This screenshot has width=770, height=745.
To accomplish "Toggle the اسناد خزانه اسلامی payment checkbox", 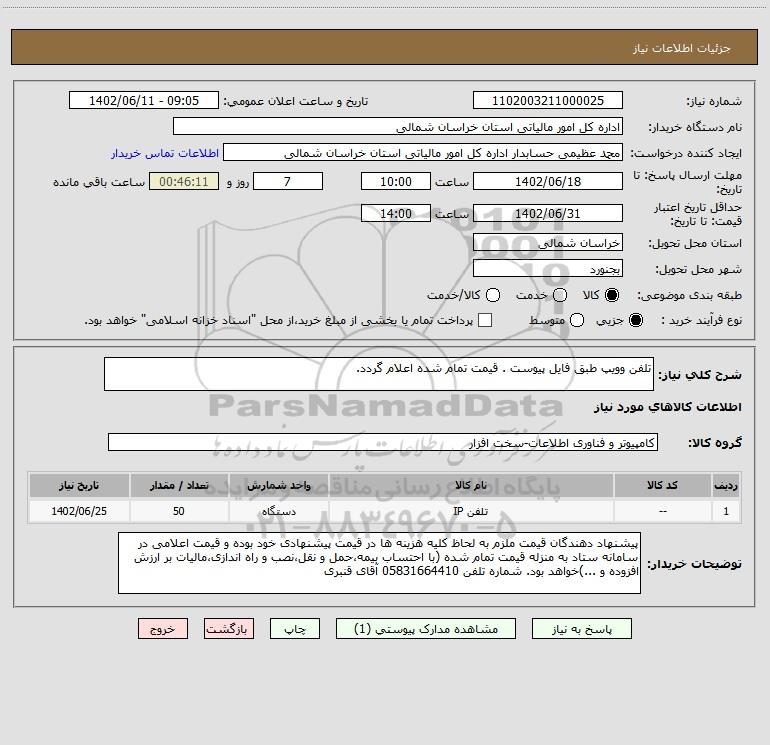I will click(485, 320).
